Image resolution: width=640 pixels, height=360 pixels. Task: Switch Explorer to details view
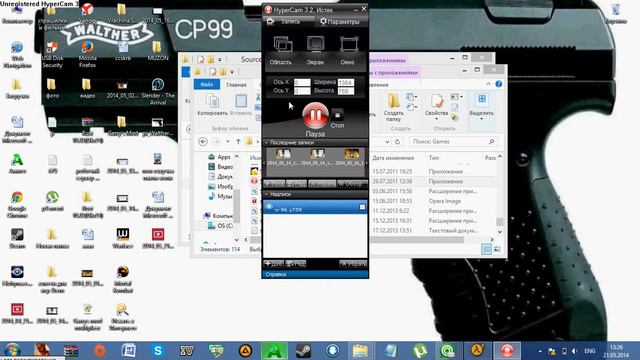coord(486,249)
